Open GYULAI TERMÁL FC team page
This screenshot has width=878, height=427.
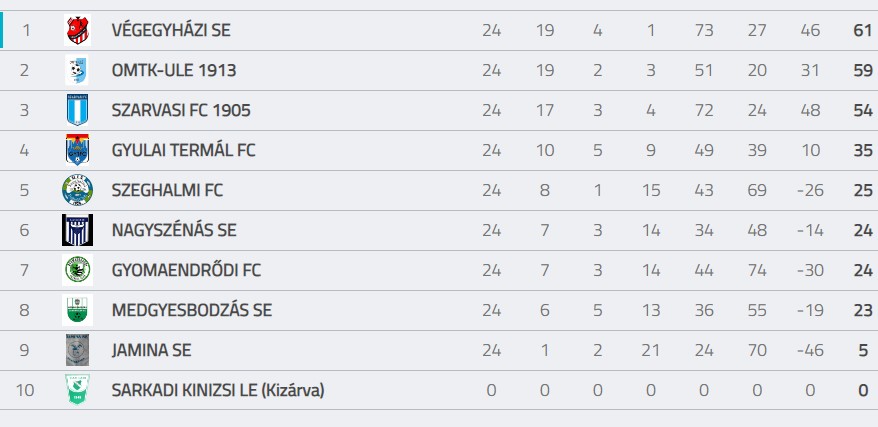click(x=183, y=151)
